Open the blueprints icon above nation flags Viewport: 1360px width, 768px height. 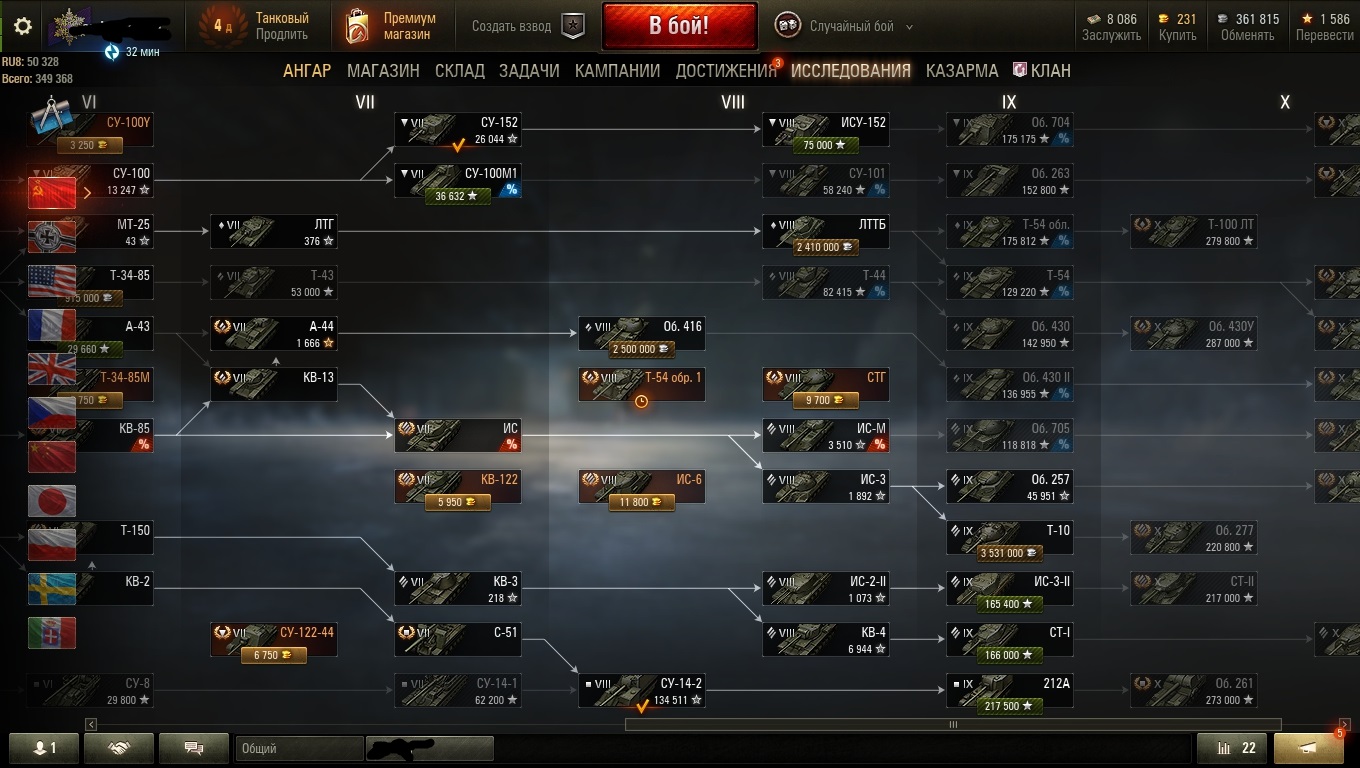pyautogui.click(x=51, y=118)
